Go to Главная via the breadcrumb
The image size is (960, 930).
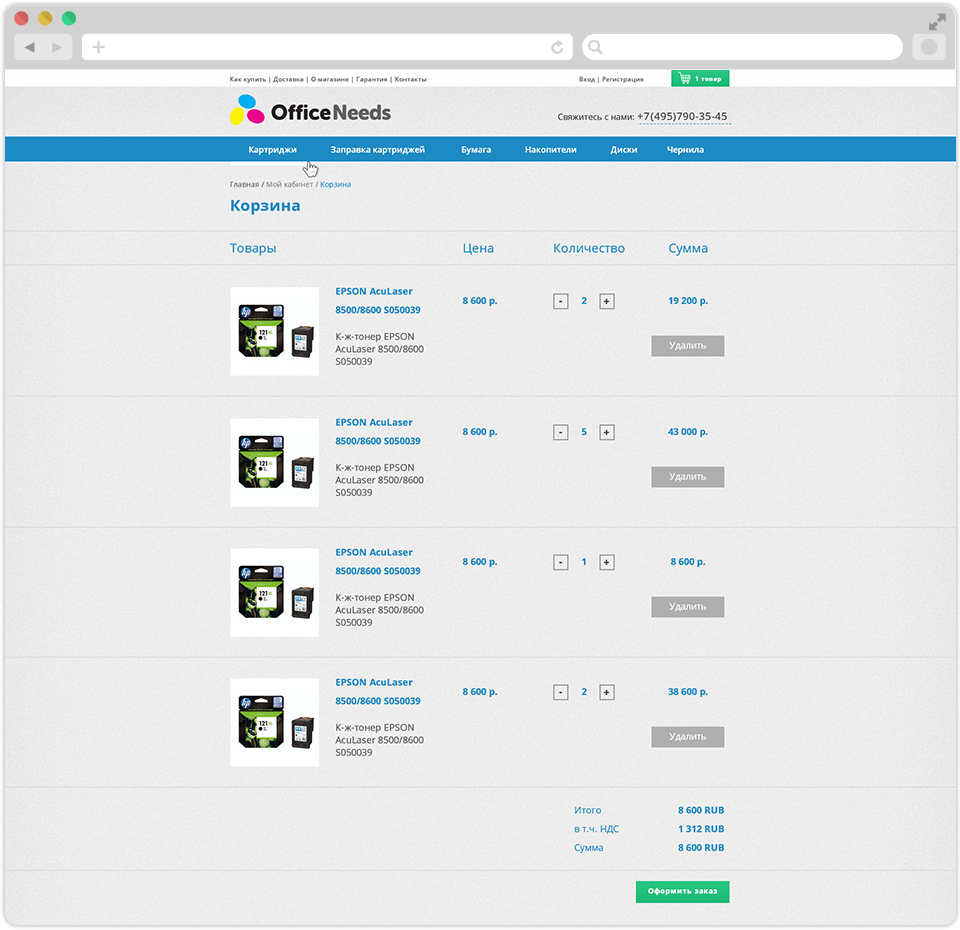tap(244, 185)
